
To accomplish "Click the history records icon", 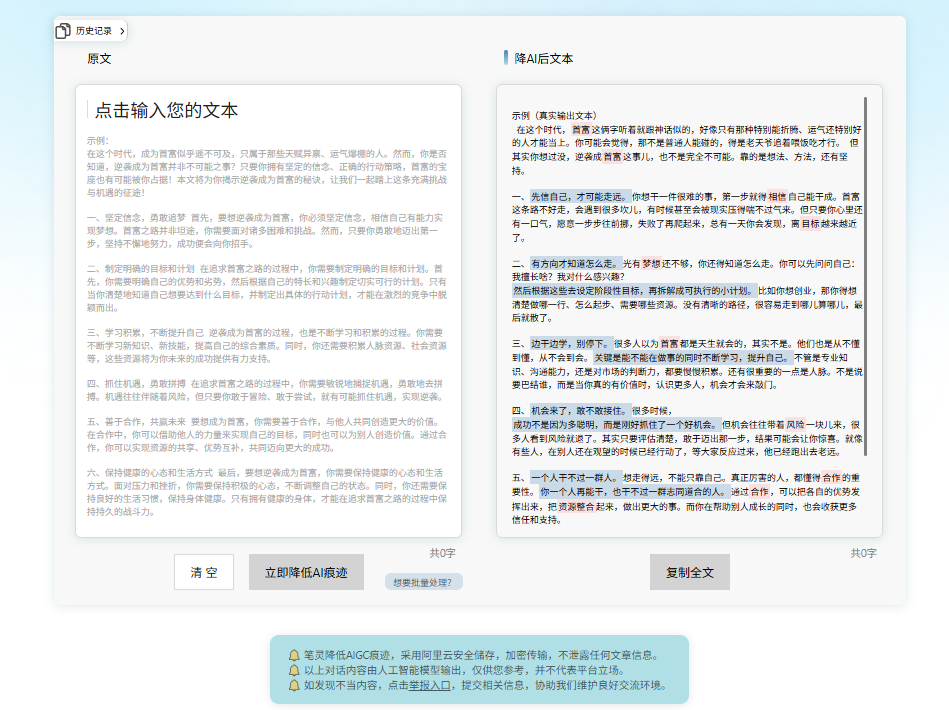I will click(x=64, y=31).
